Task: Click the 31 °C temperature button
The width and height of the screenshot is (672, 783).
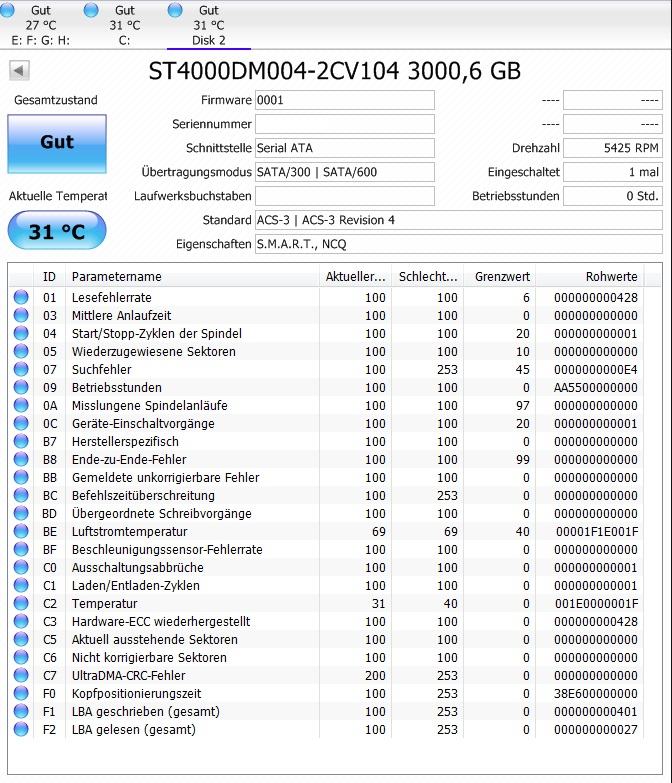Action: (x=57, y=231)
